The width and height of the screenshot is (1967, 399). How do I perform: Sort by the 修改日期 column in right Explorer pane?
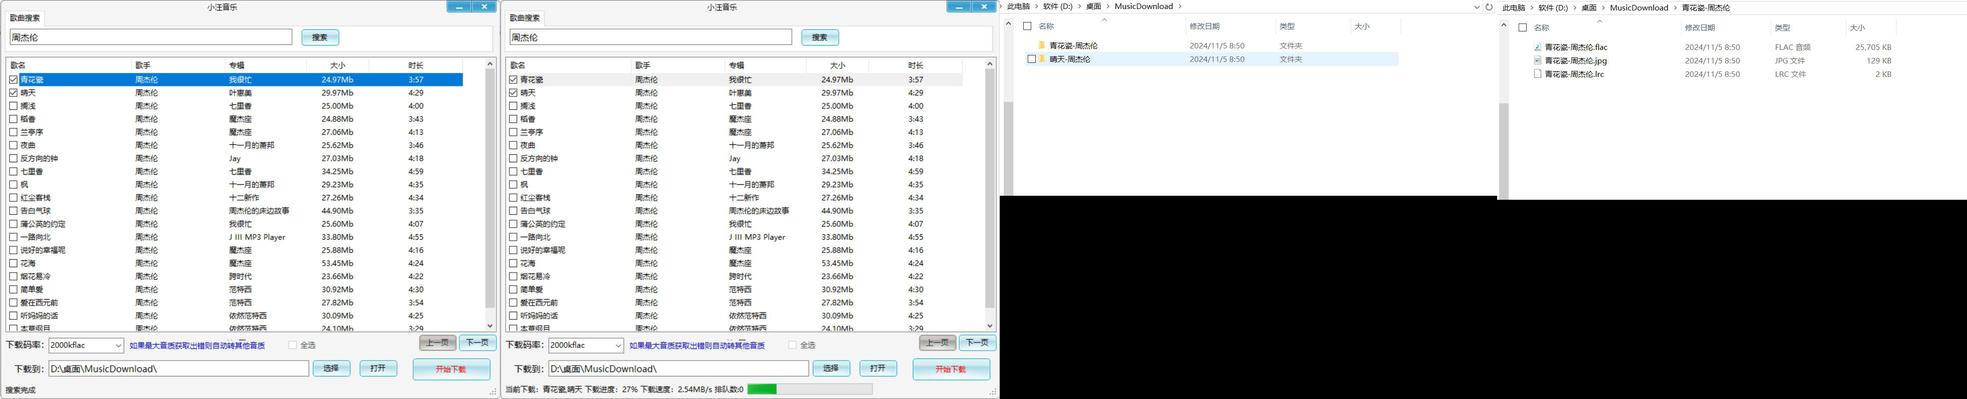click(x=1700, y=28)
